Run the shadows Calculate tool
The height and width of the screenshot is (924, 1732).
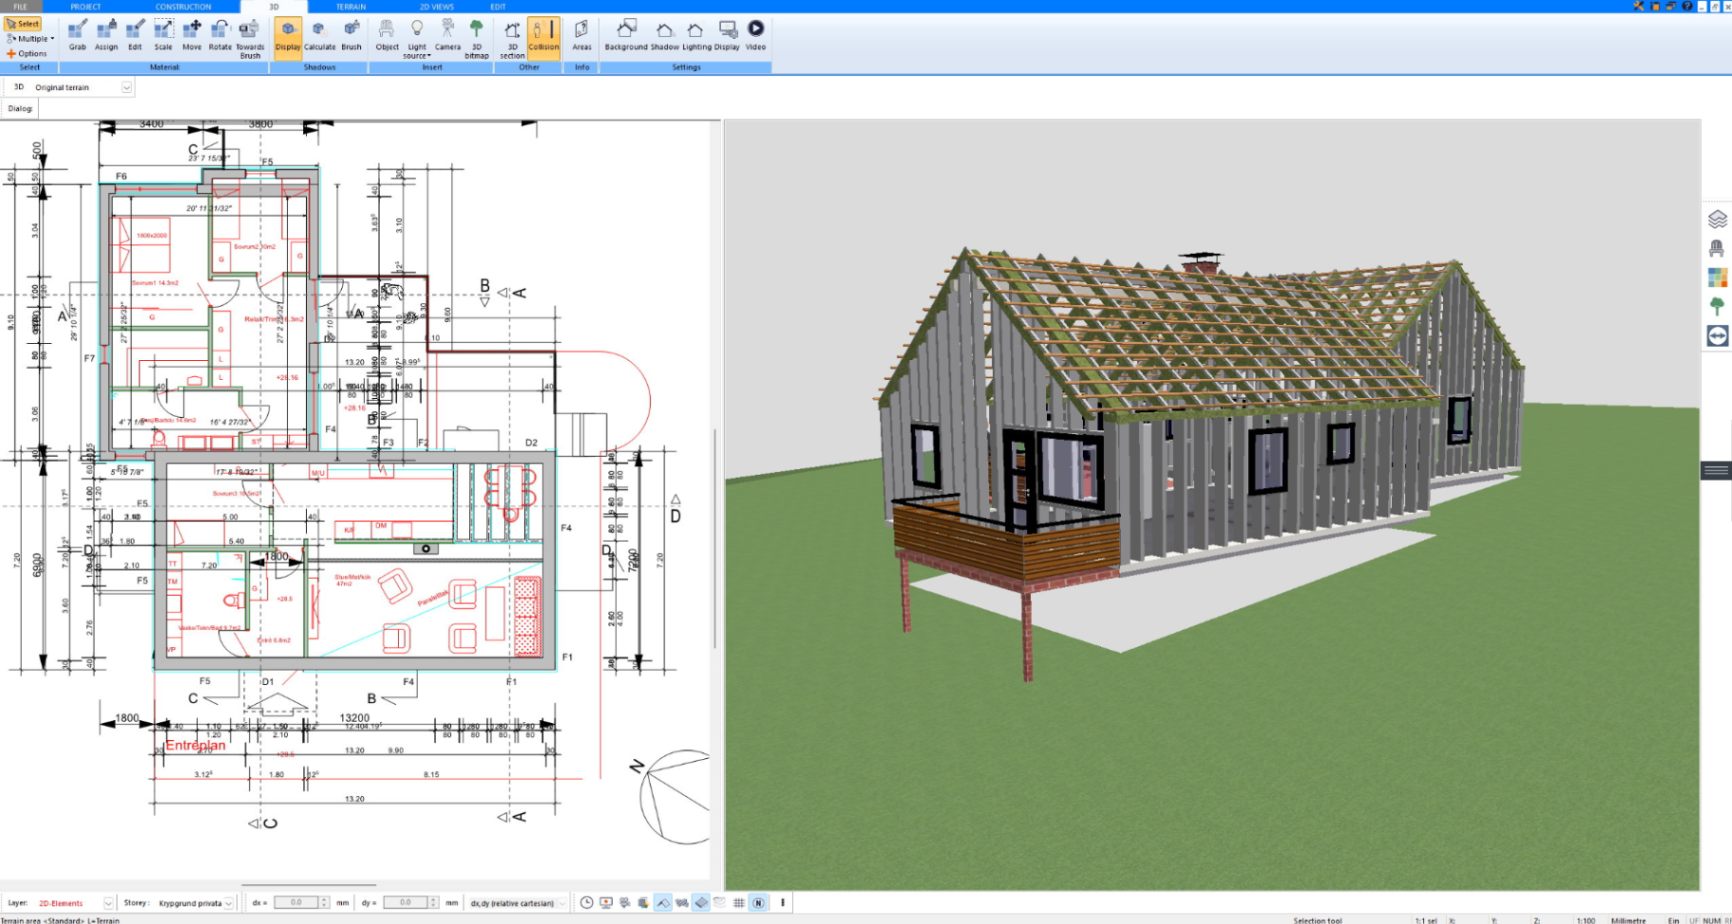pyautogui.click(x=320, y=35)
